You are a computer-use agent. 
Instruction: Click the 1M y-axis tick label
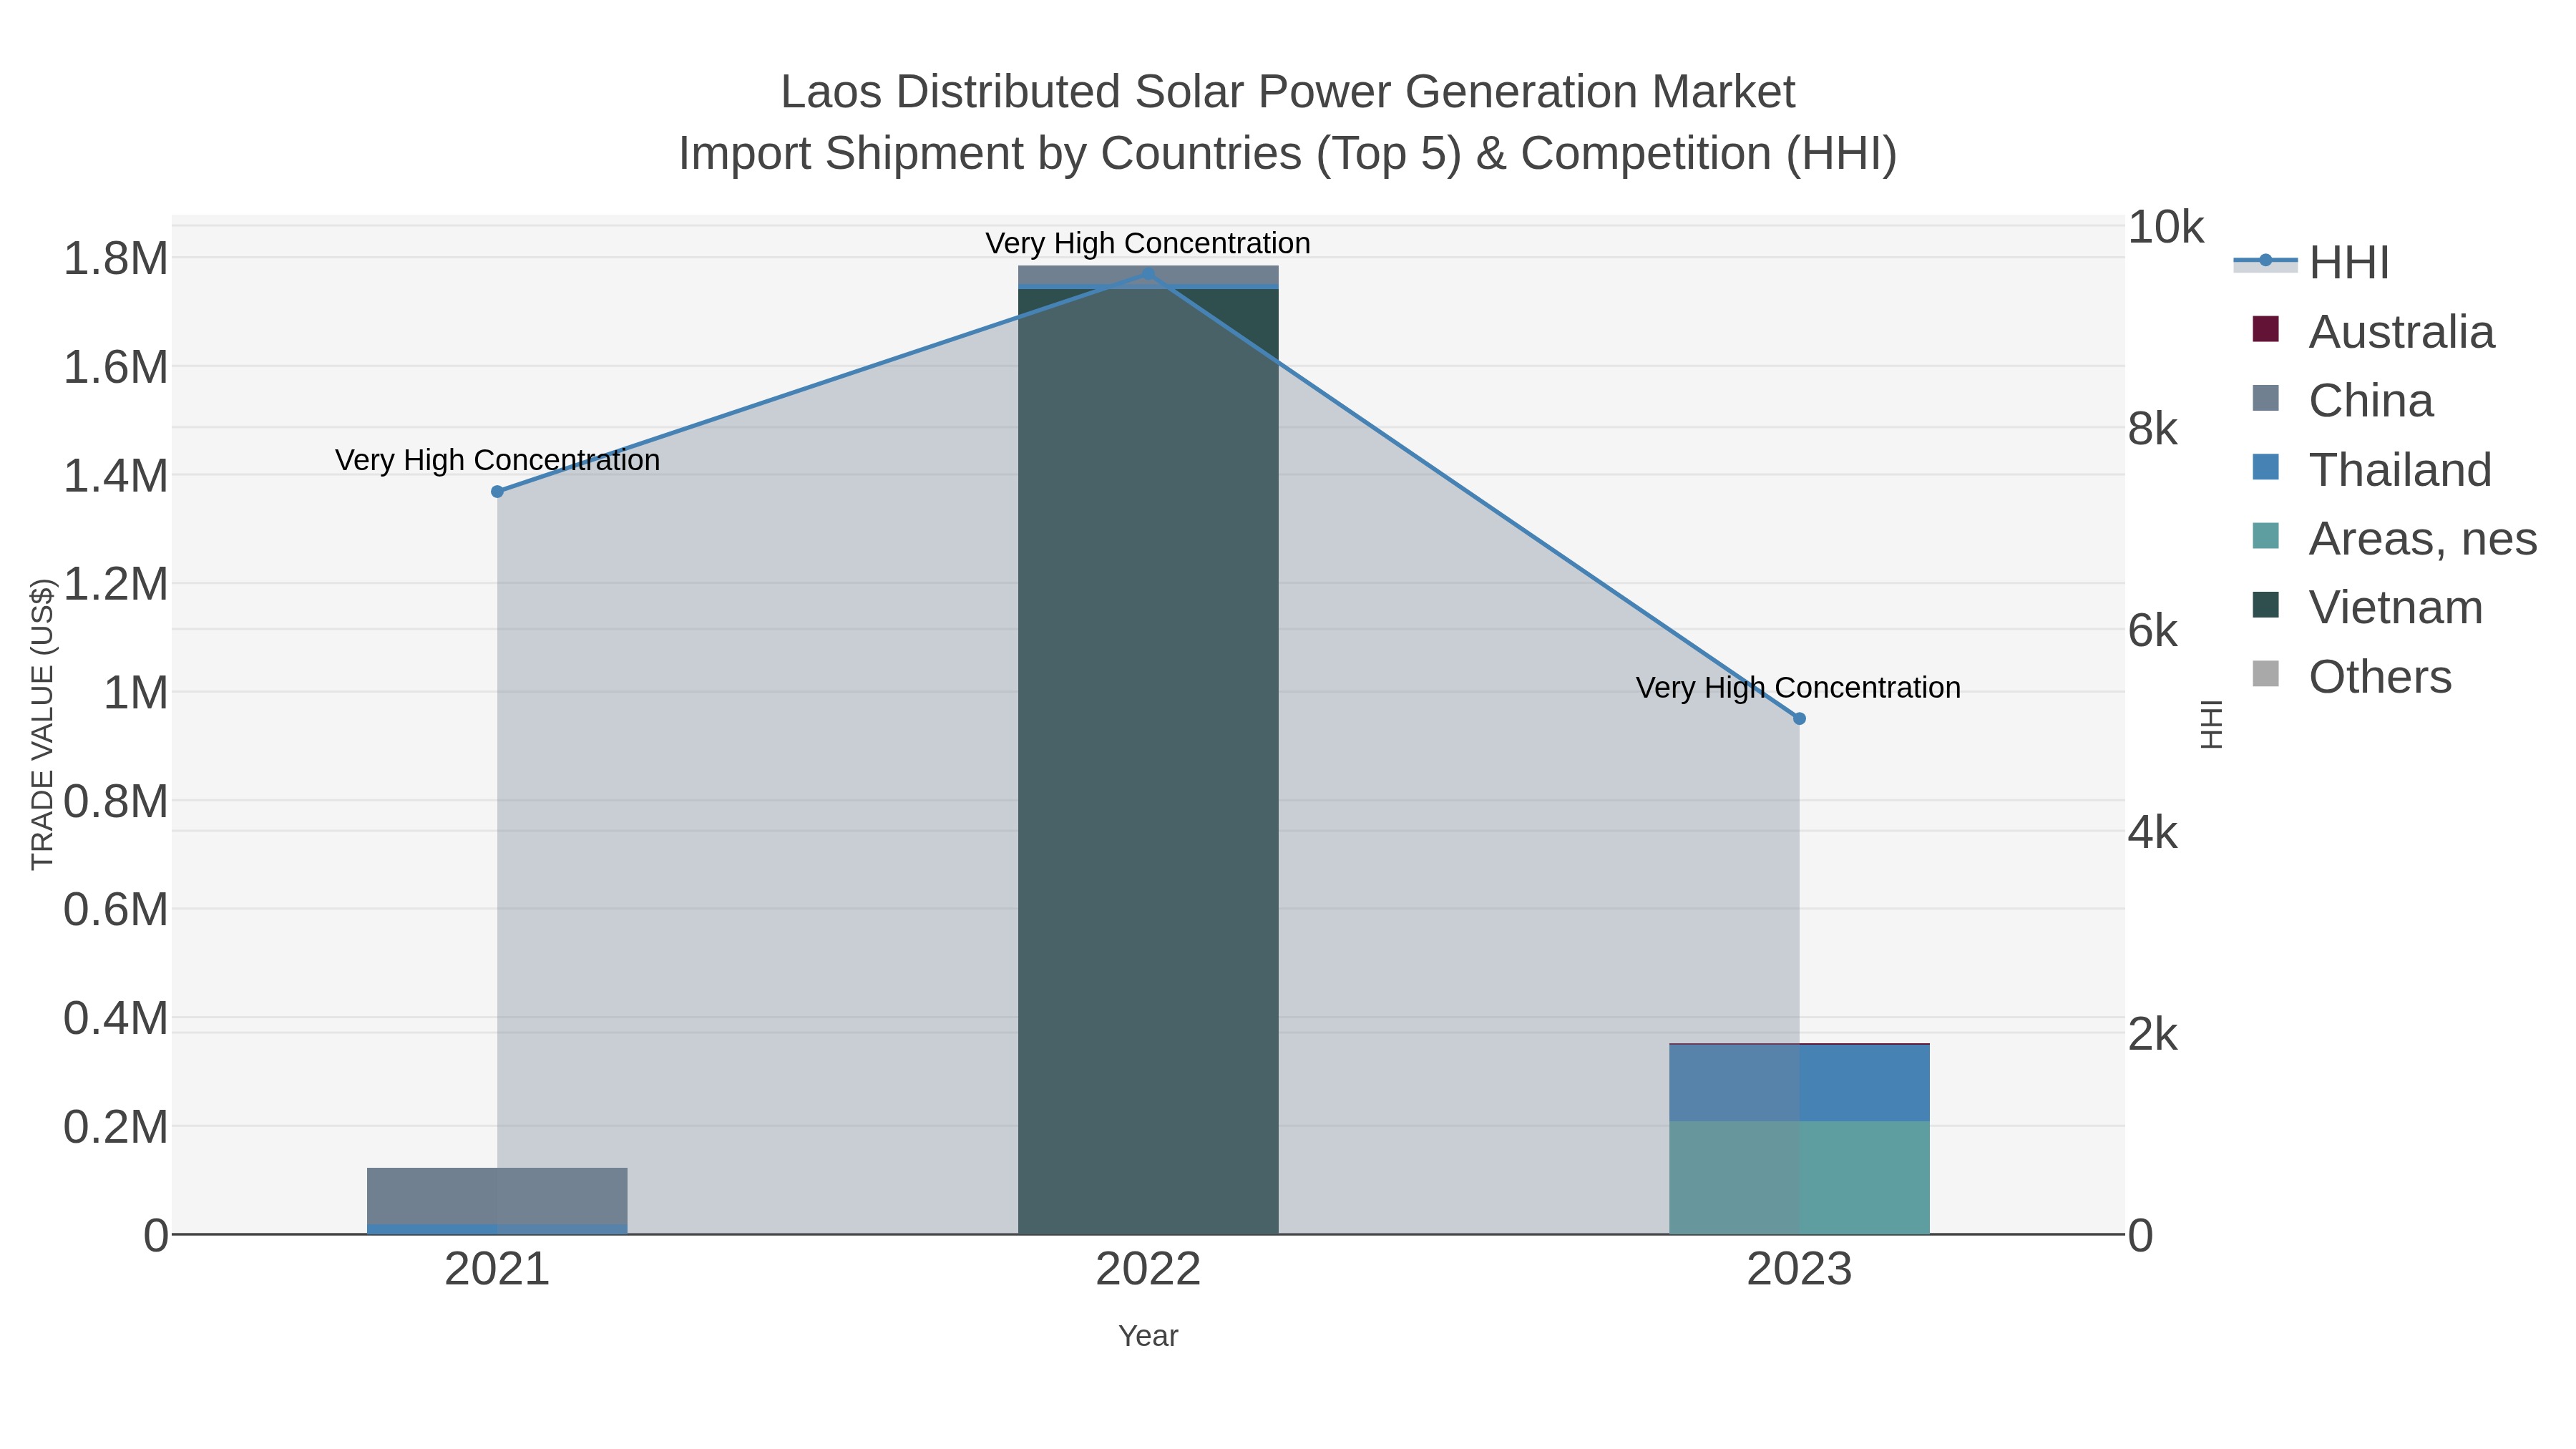tap(136, 693)
